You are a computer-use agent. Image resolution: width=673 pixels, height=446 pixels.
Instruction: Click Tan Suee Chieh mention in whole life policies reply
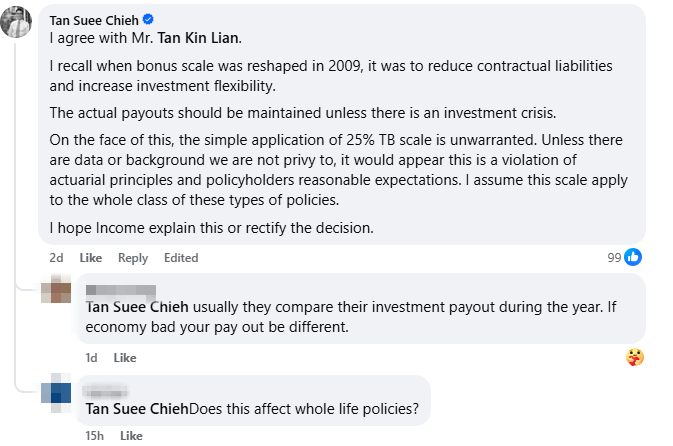[137, 408]
